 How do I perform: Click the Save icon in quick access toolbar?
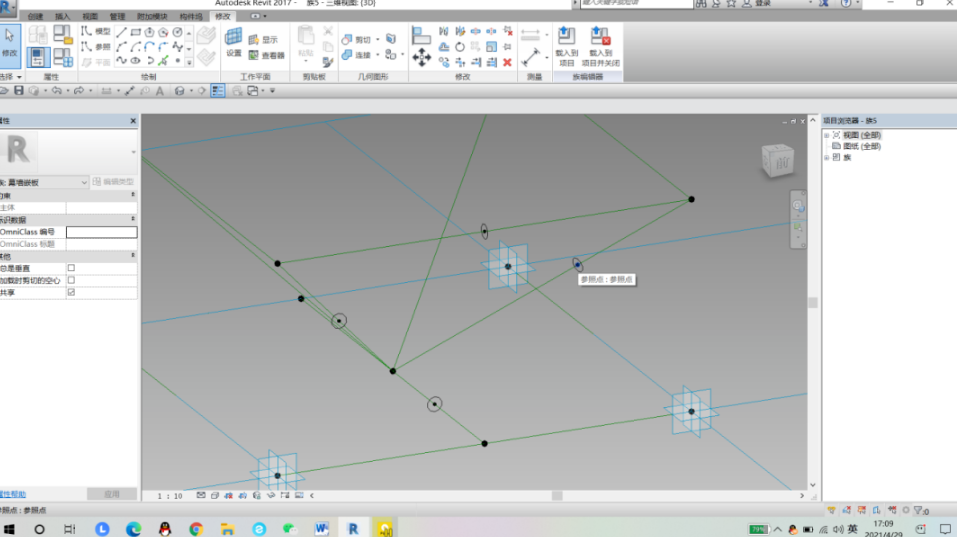pyautogui.click(x=19, y=90)
